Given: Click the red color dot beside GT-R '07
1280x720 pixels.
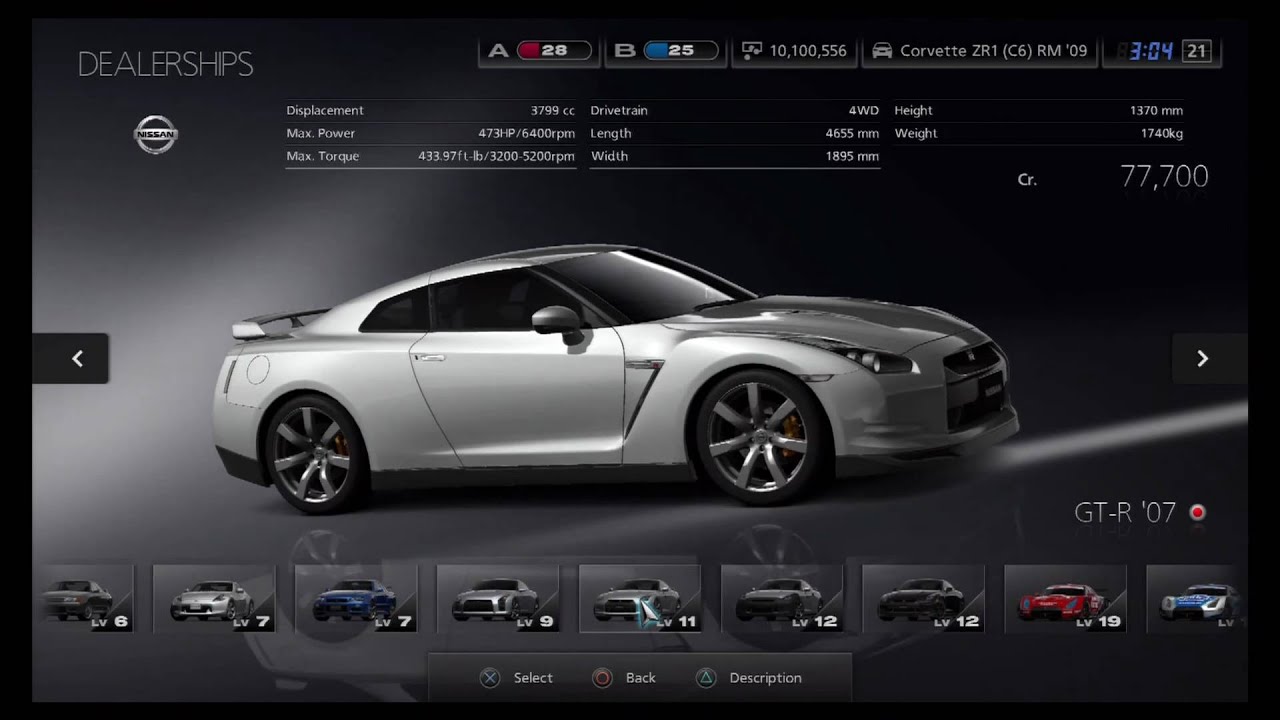Looking at the screenshot, I should click(1197, 513).
